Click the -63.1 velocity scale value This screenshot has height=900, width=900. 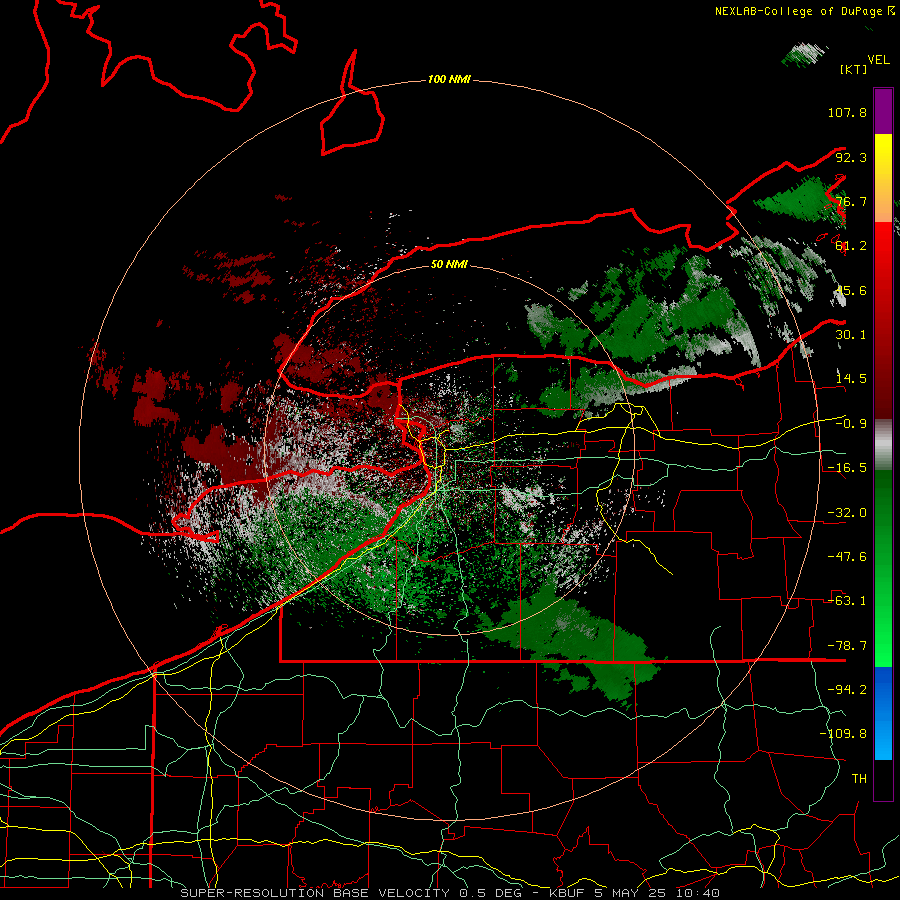pyautogui.click(x=847, y=601)
